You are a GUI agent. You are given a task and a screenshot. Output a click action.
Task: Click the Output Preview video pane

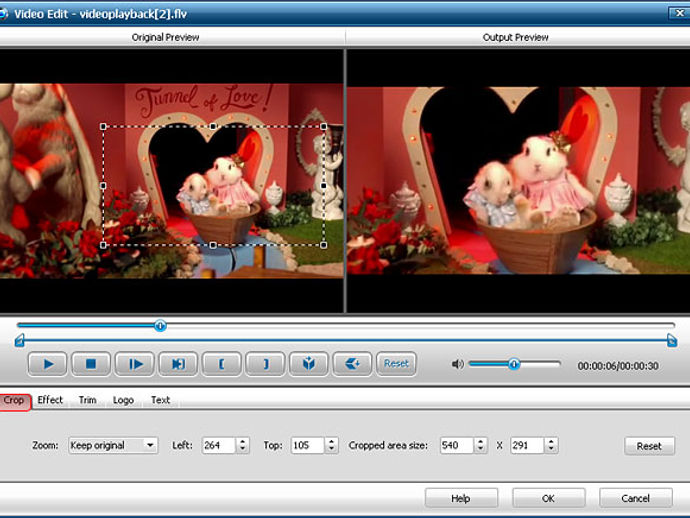(x=518, y=181)
